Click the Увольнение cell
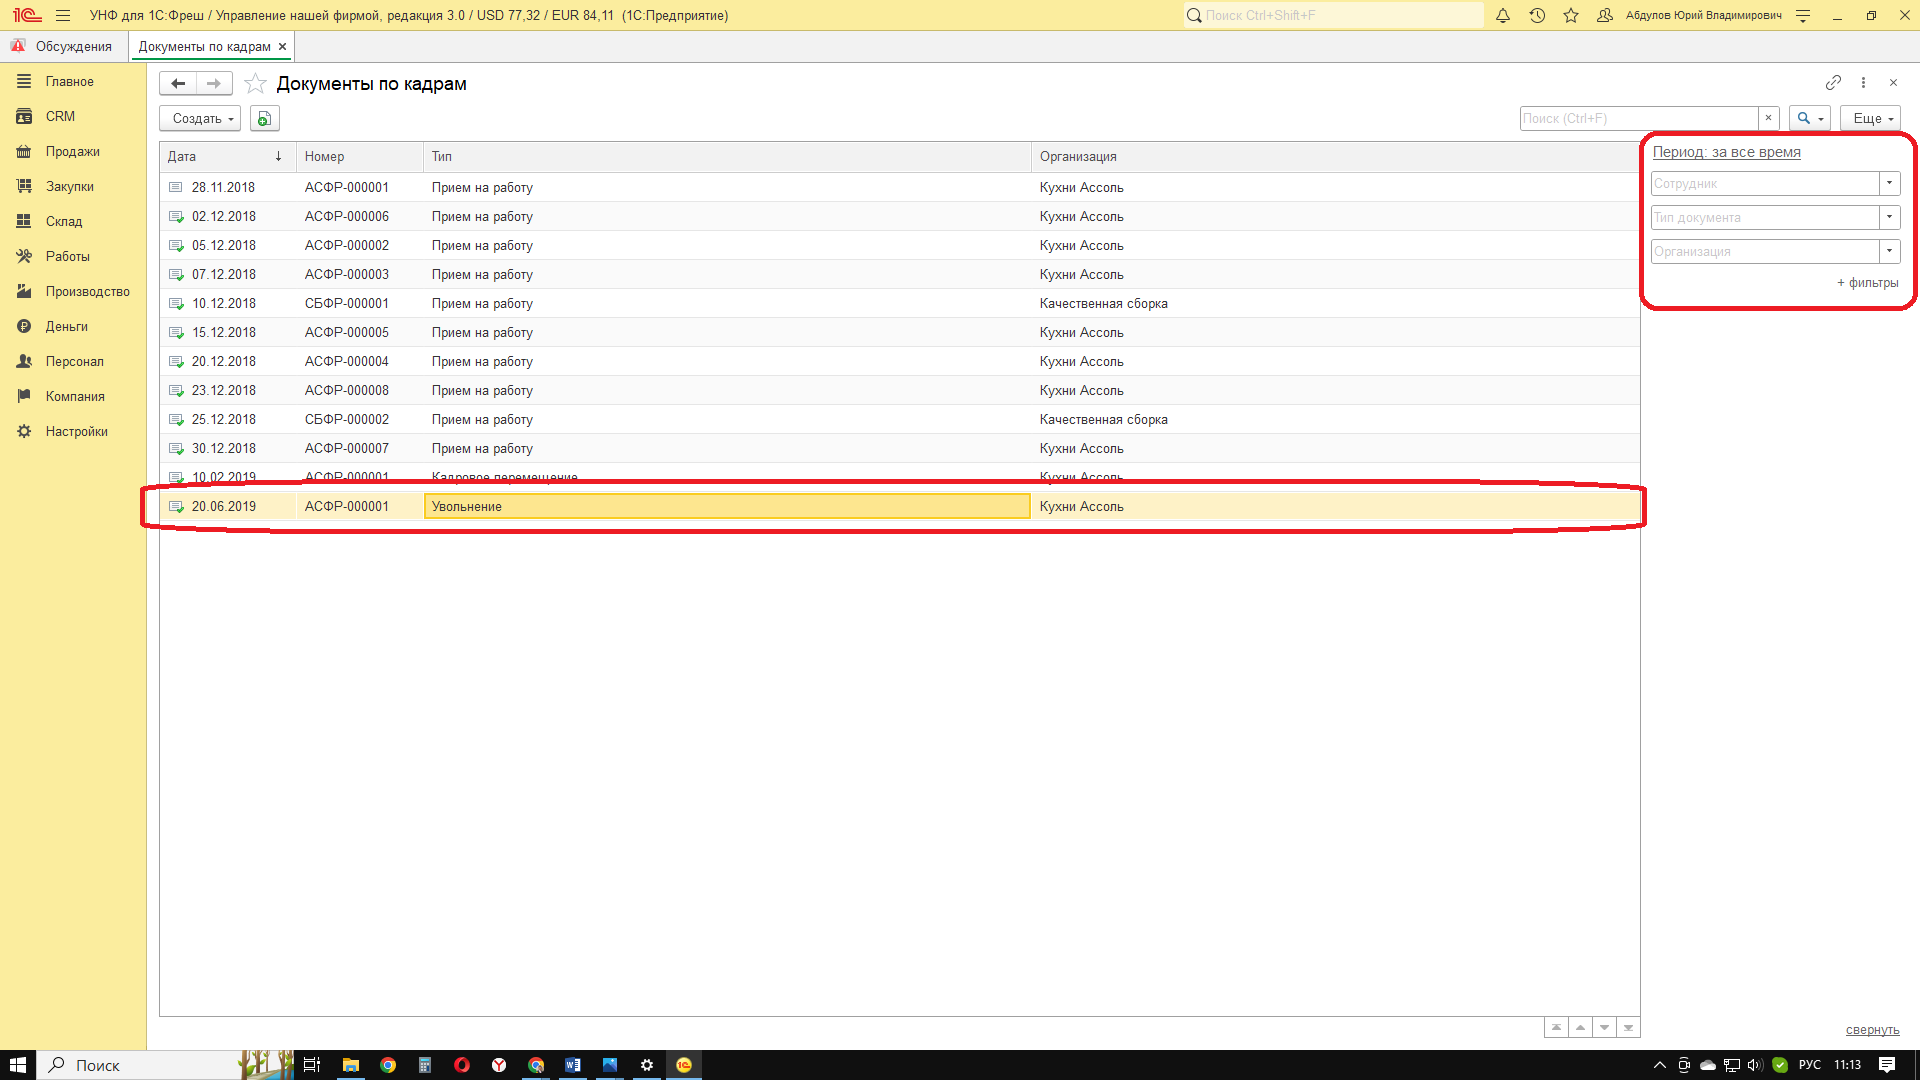Viewport: 1920px width, 1080px height. tap(727, 506)
